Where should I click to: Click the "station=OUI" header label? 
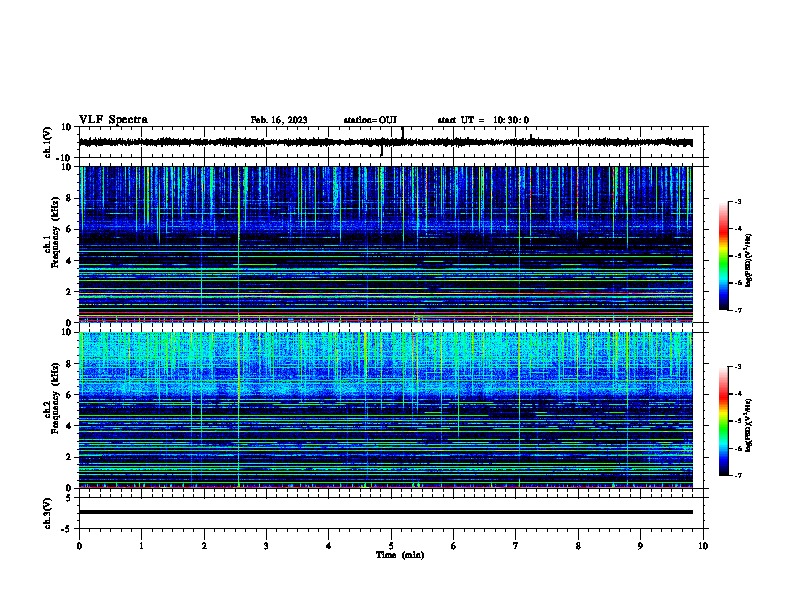tap(370, 120)
